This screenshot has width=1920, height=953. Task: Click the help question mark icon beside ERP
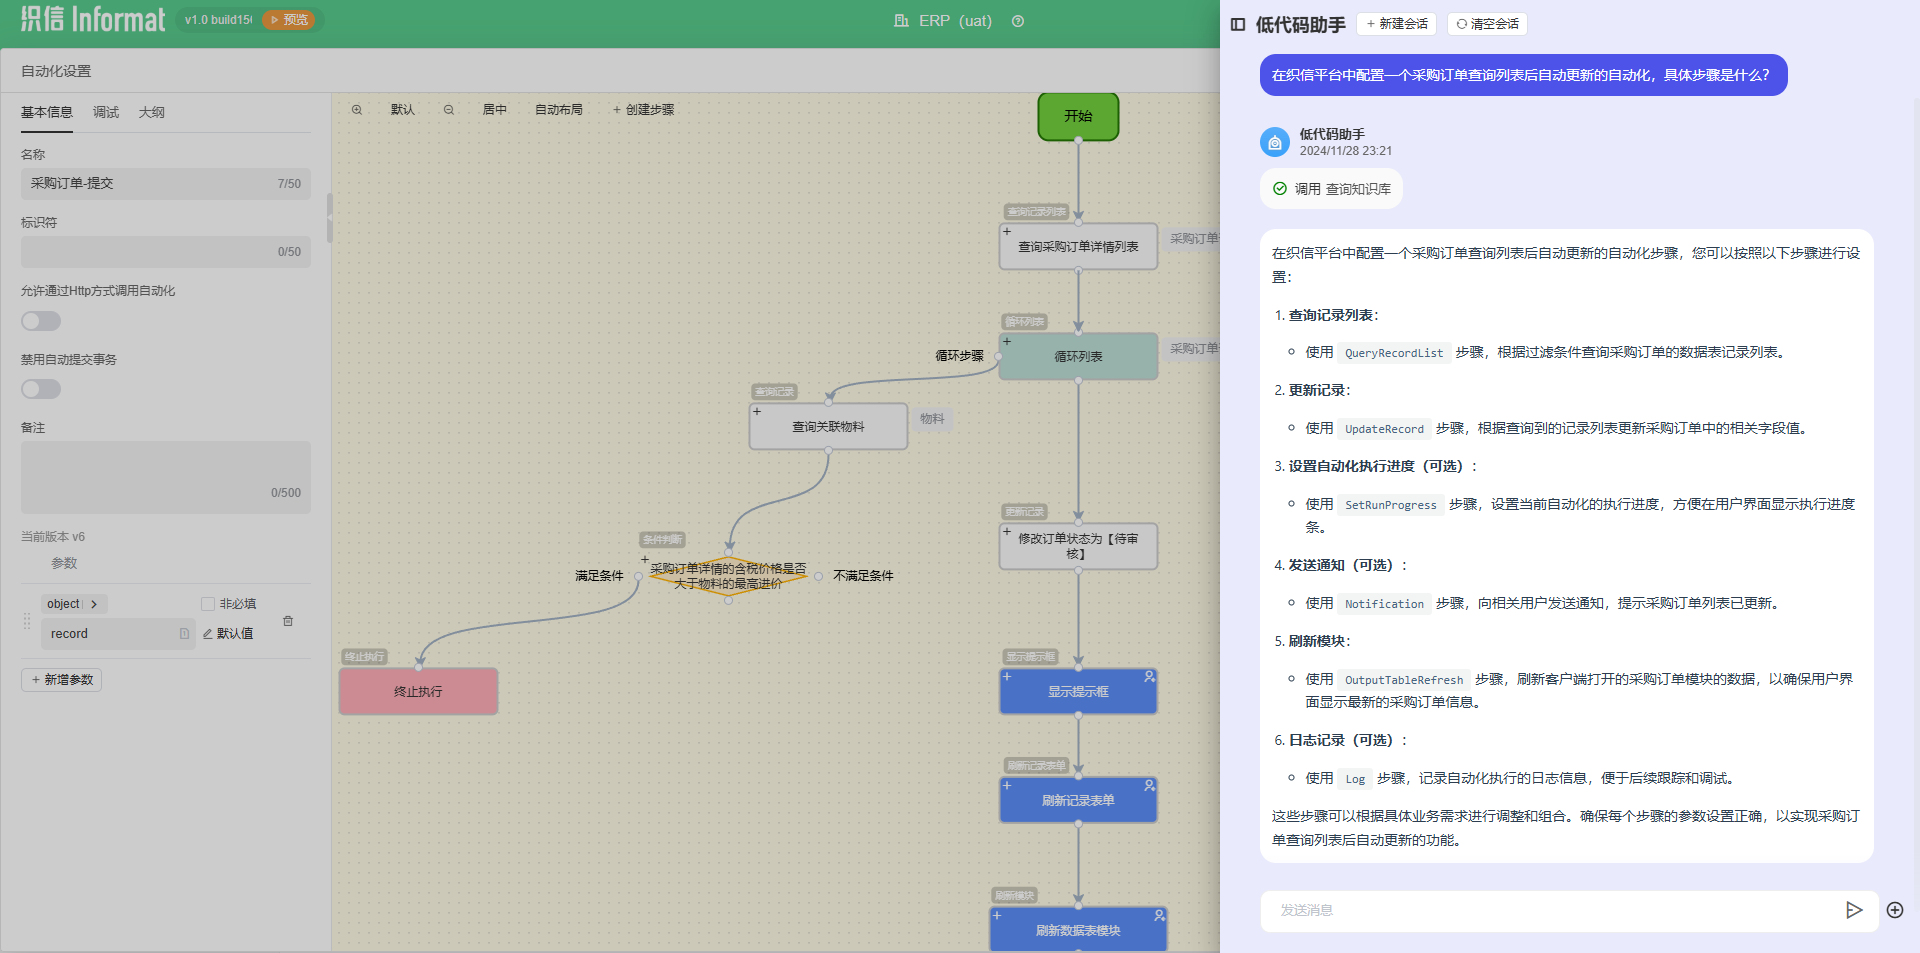tap(1018, 21)
